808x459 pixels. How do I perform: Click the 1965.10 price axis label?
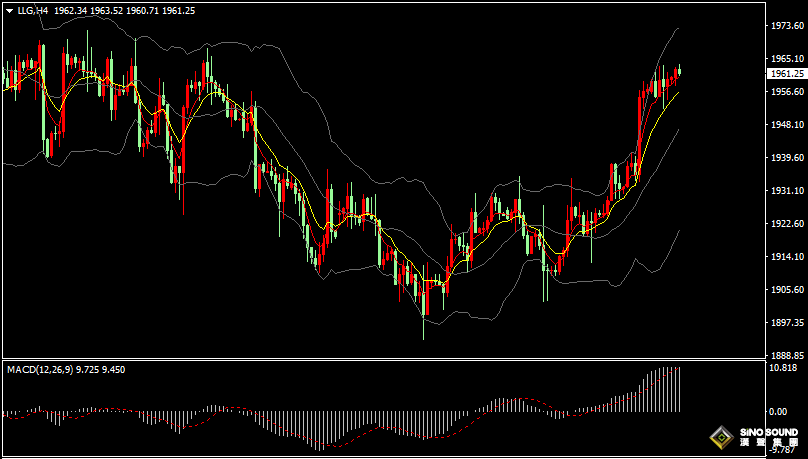[x=786, y=59]
